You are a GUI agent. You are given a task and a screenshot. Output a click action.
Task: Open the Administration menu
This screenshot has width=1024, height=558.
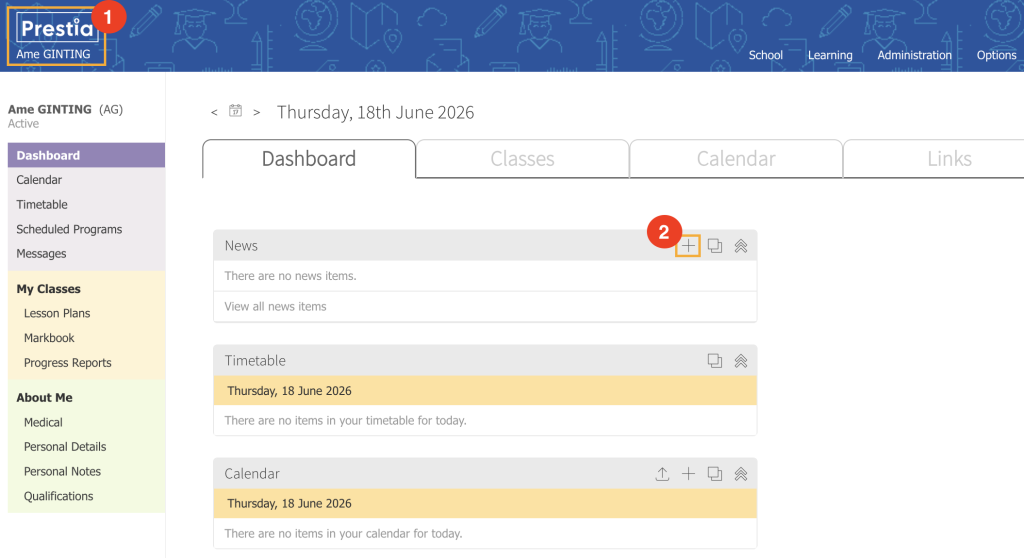click(x=914, y=56)
